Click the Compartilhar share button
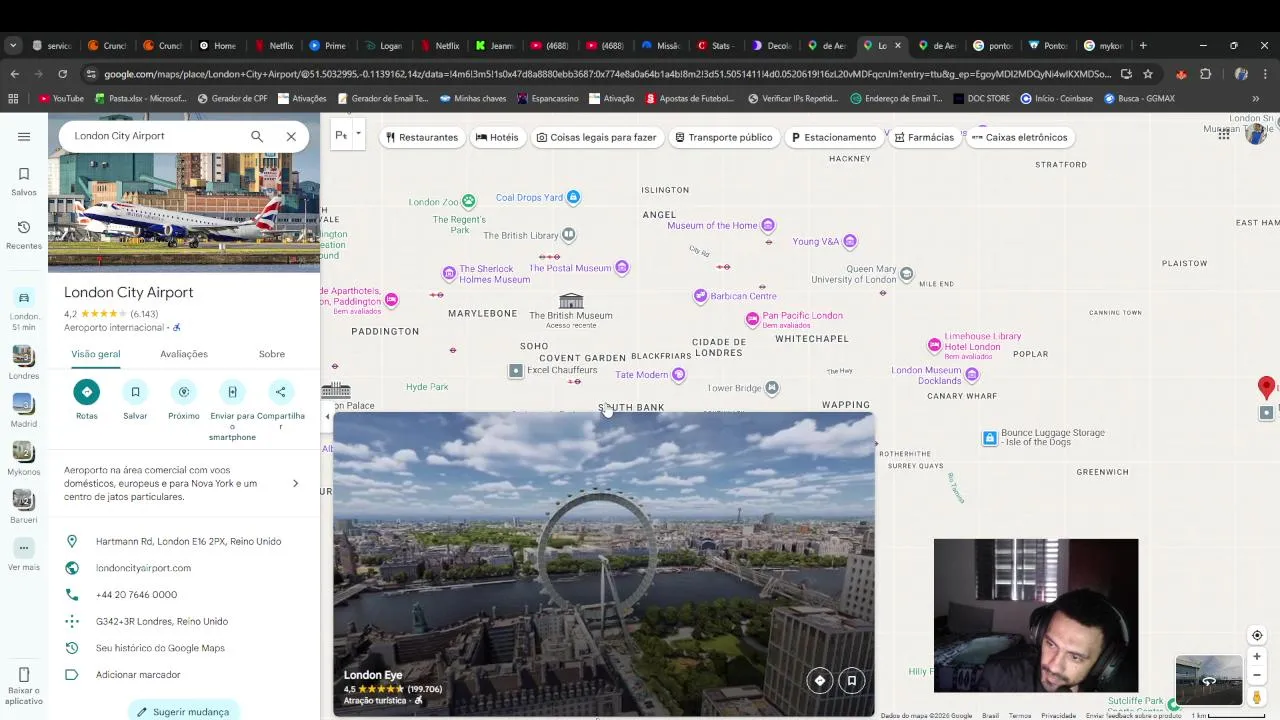 click(280, 392)
